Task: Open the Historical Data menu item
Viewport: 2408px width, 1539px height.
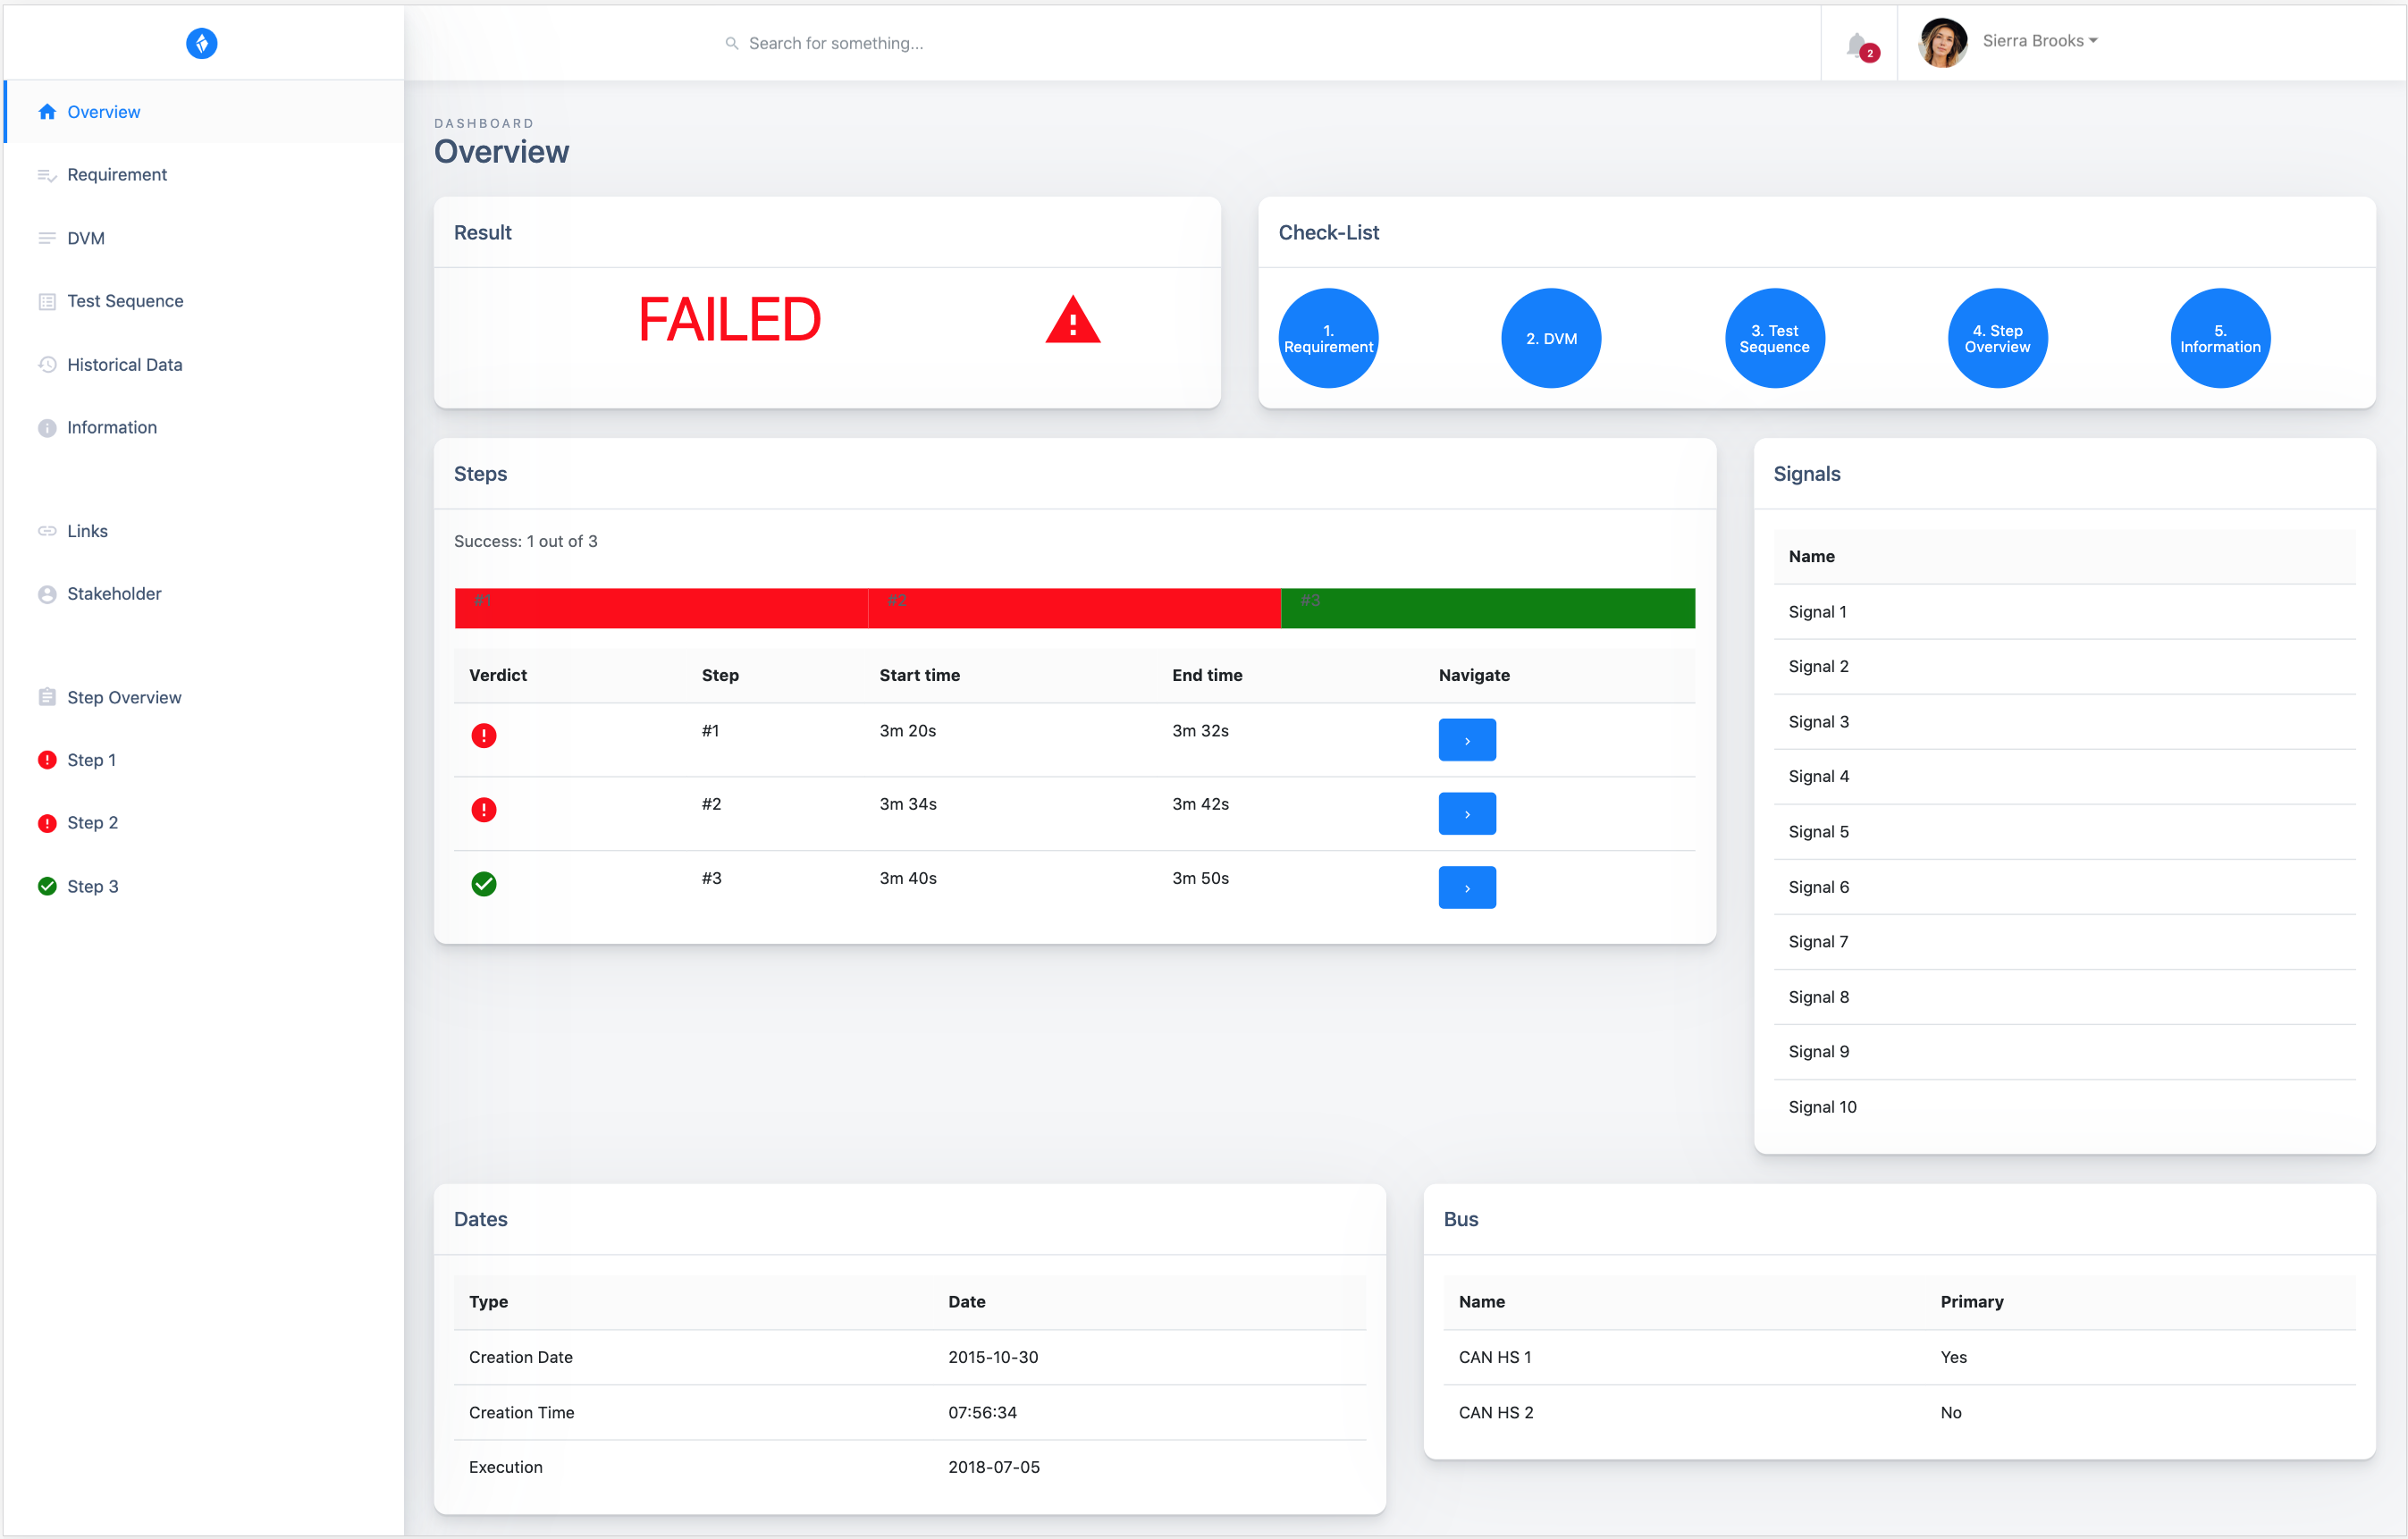Action: (204, 365)
